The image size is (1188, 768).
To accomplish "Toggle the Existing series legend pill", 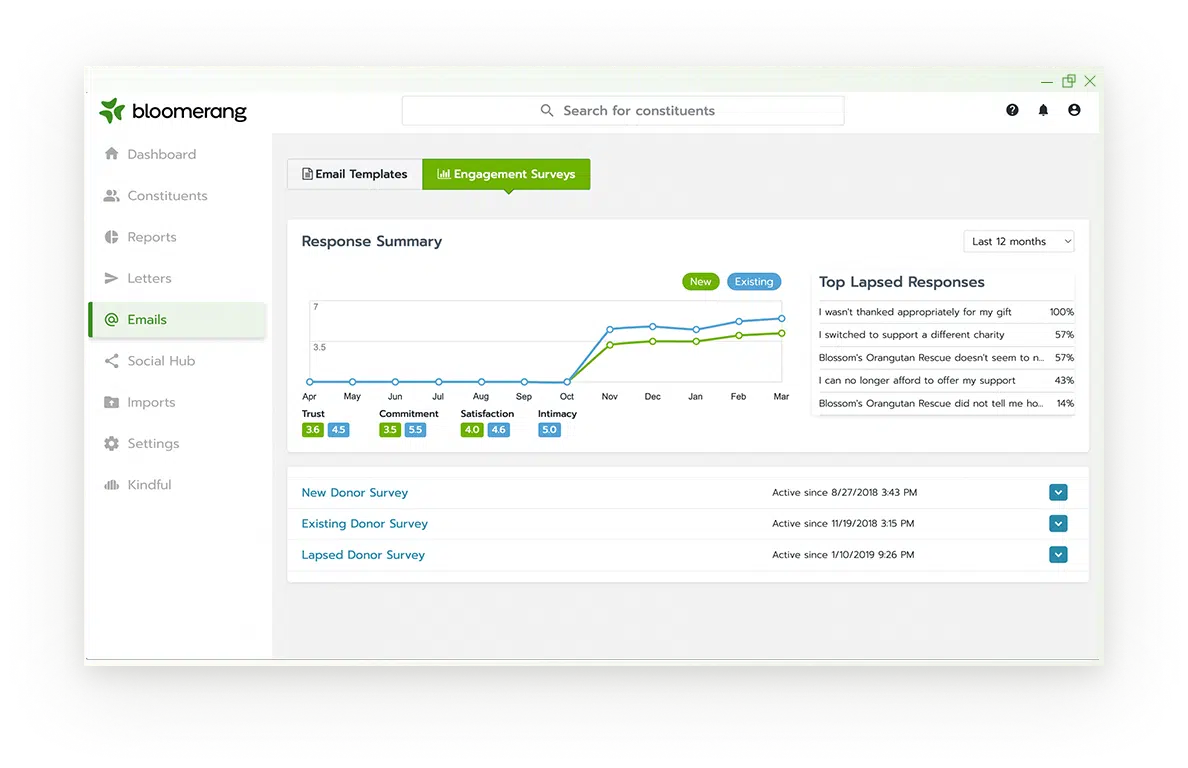I will tap(754, 282).
